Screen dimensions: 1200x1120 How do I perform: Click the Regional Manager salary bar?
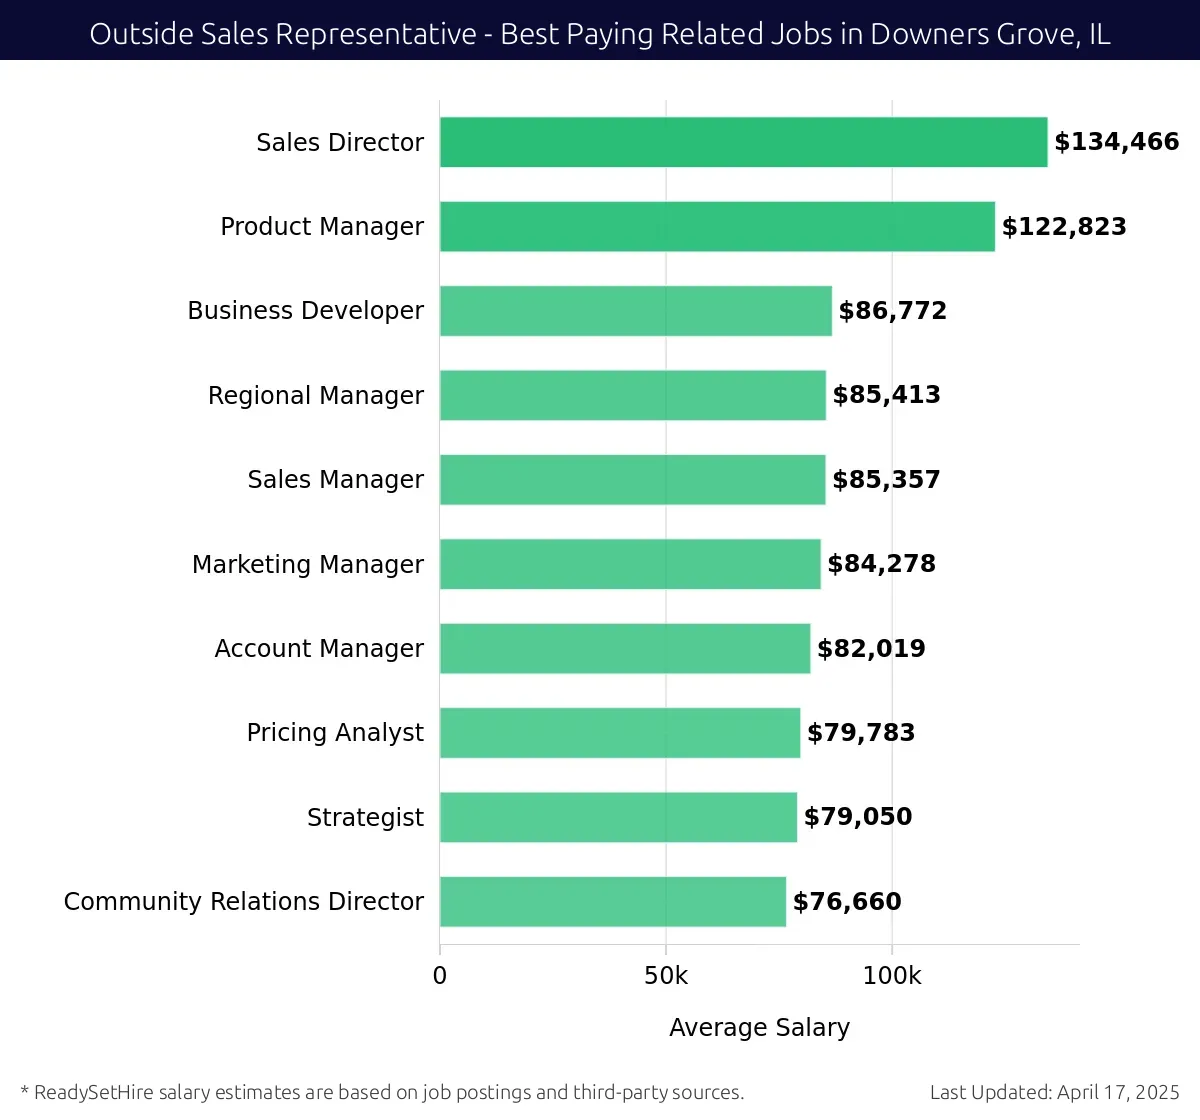(633, 395)
